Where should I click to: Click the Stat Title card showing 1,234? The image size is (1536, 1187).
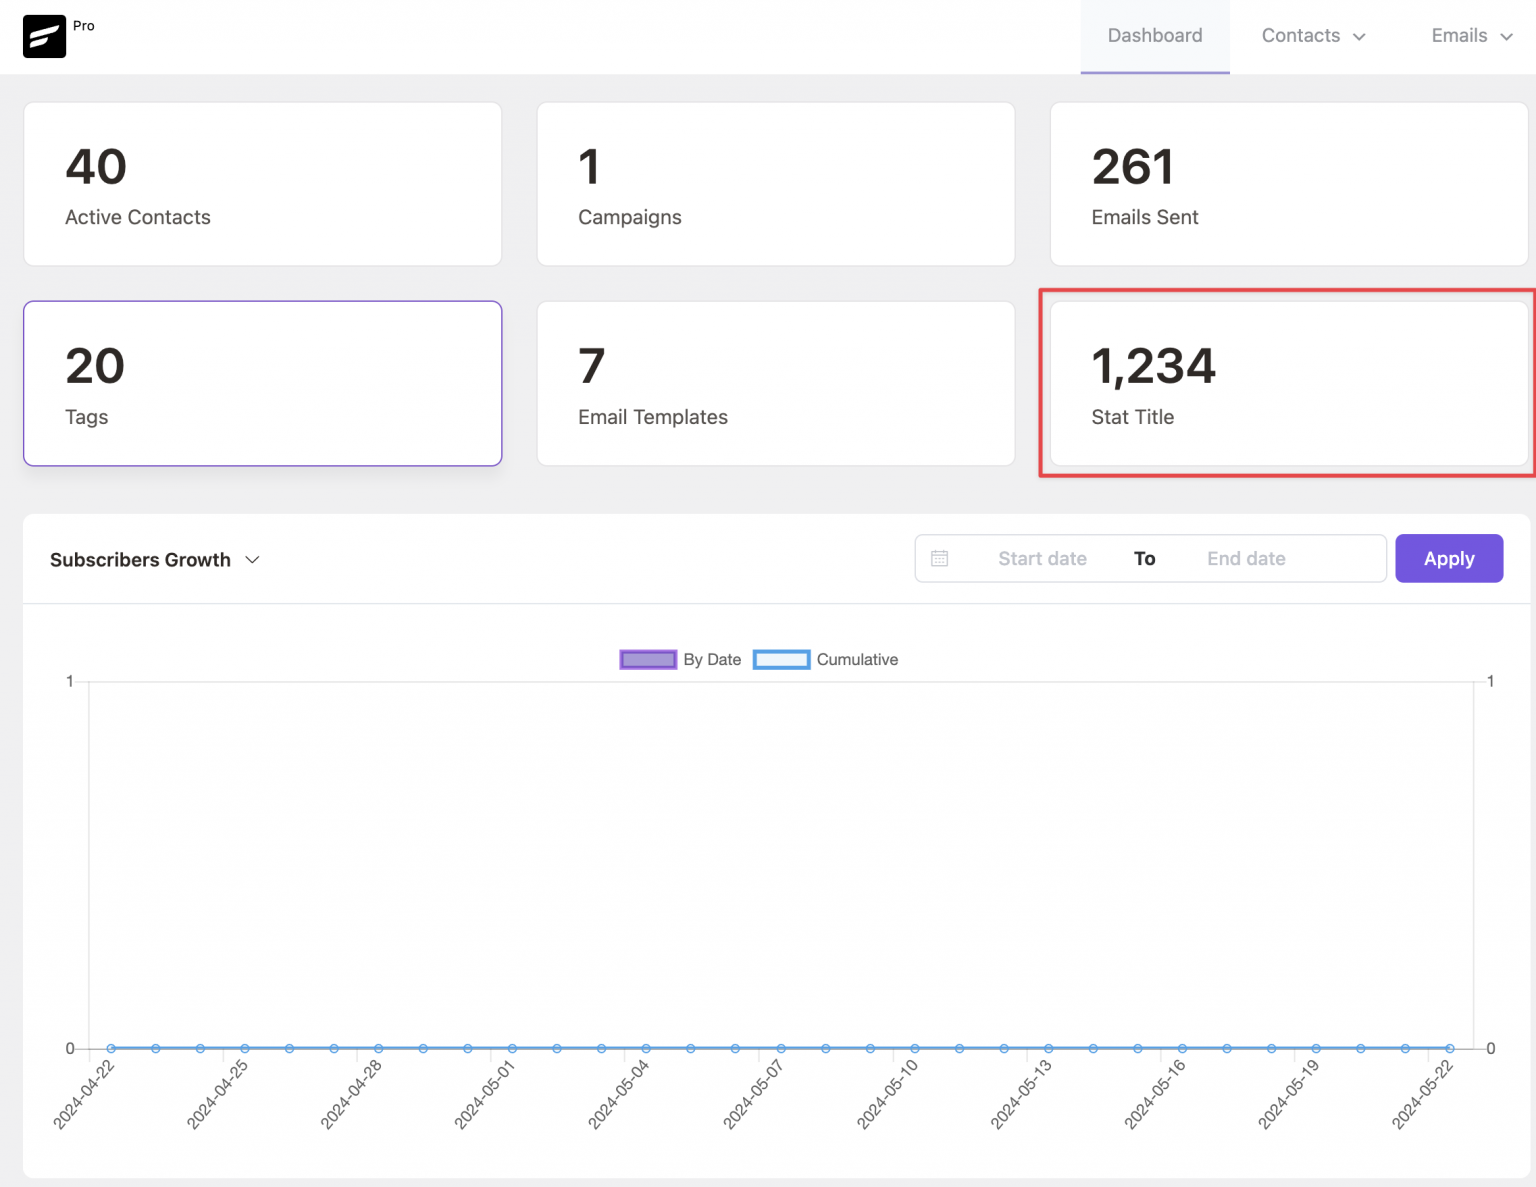coord(1287,384)
